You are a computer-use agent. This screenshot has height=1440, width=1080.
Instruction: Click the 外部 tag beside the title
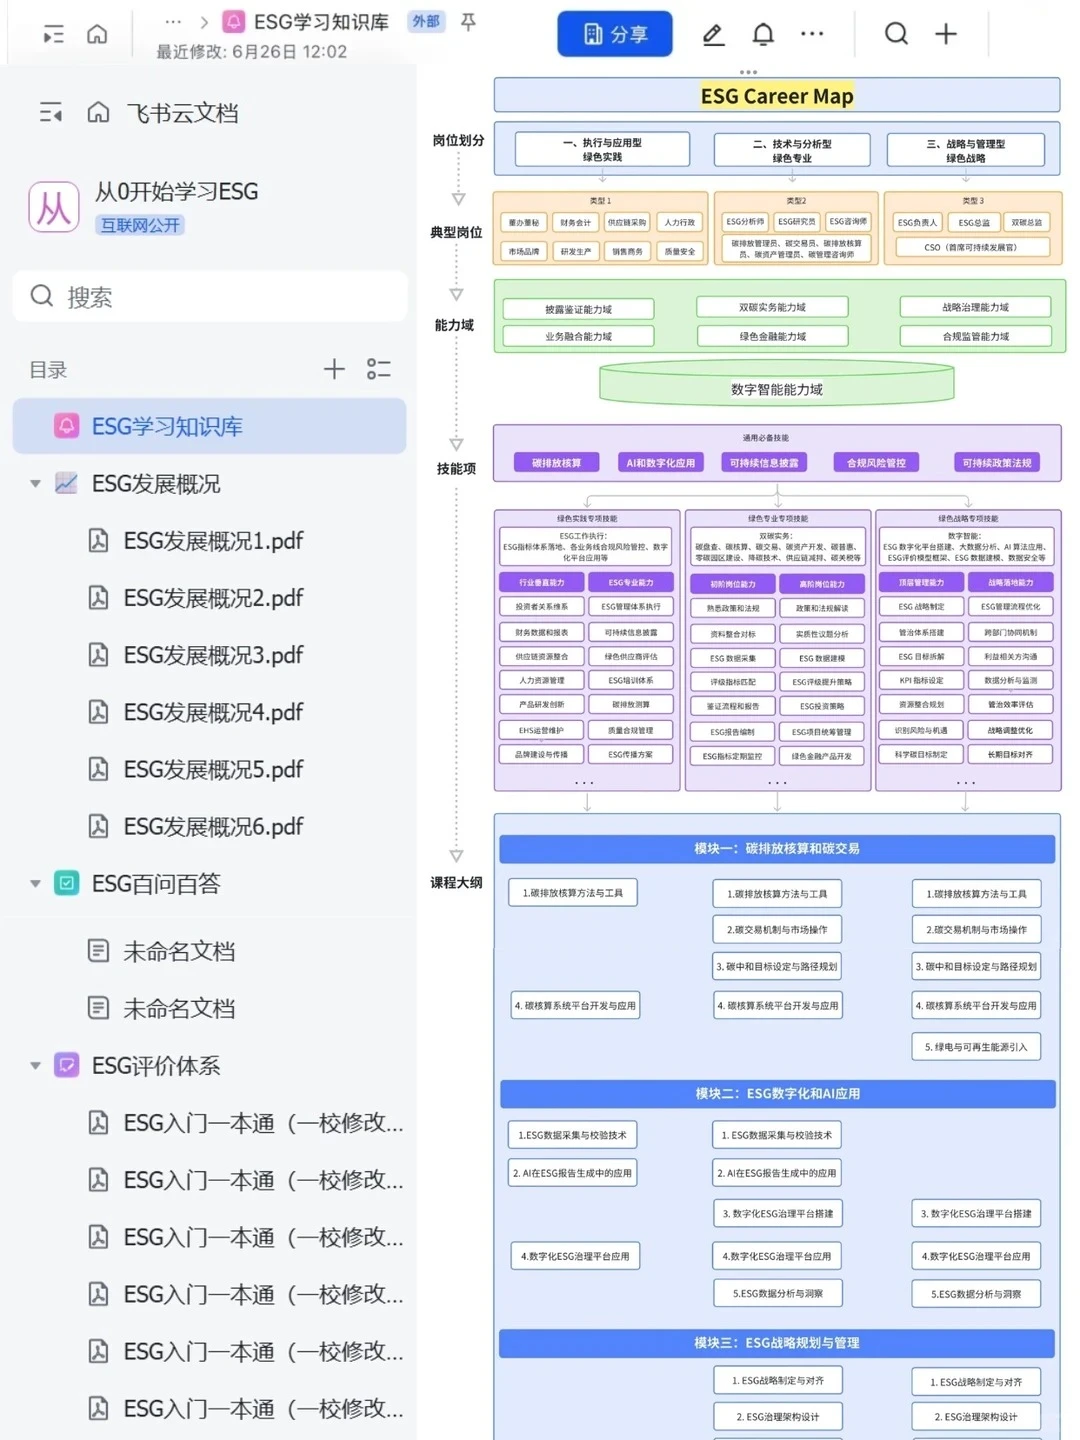point(424,20)
